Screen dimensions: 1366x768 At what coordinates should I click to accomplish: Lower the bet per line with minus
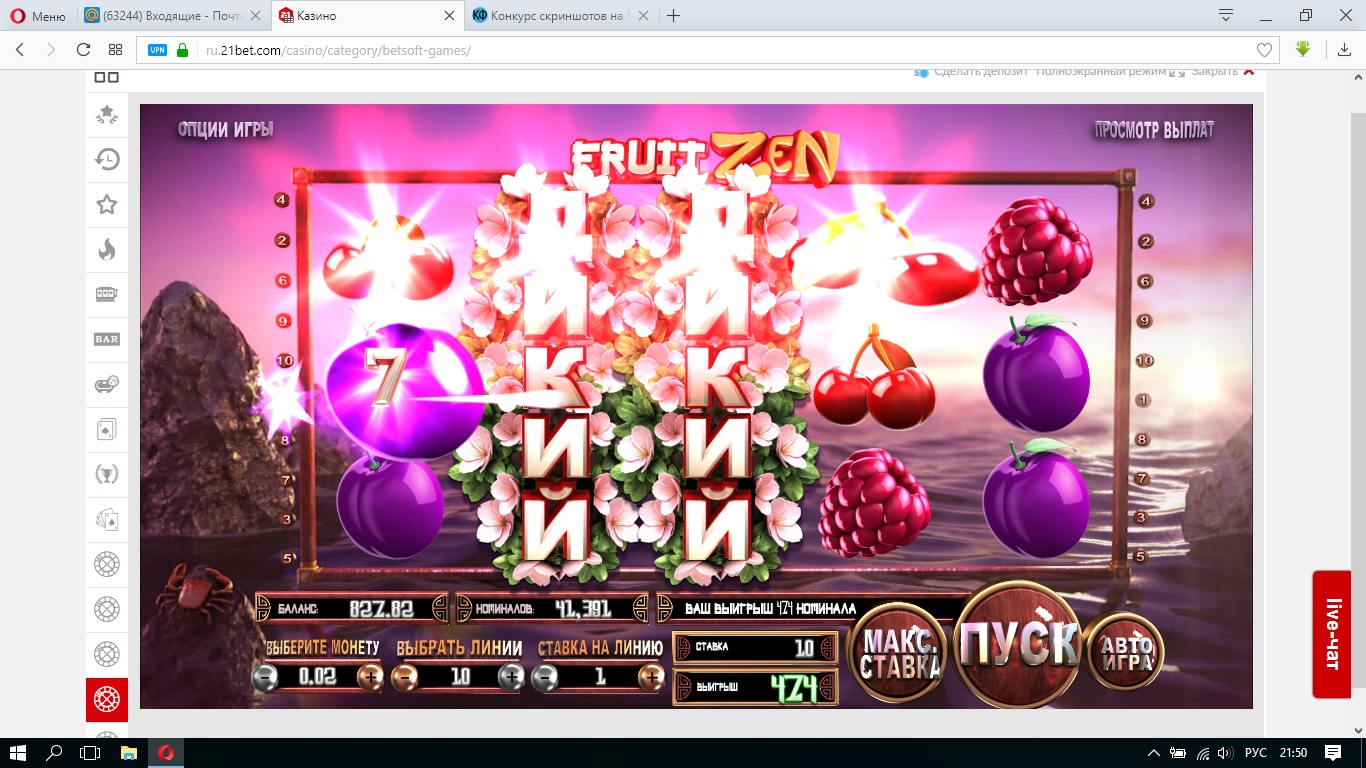point(545,677)
